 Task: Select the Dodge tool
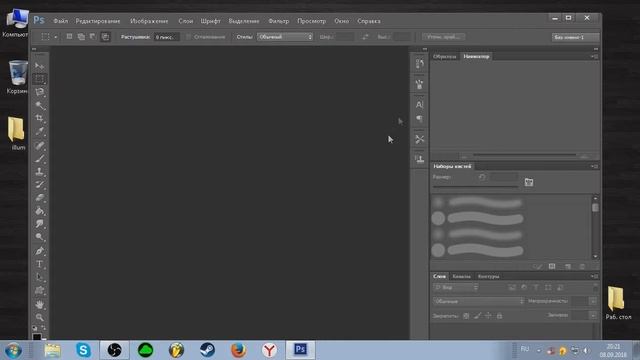pyautogui.click(x=40, y=237)
